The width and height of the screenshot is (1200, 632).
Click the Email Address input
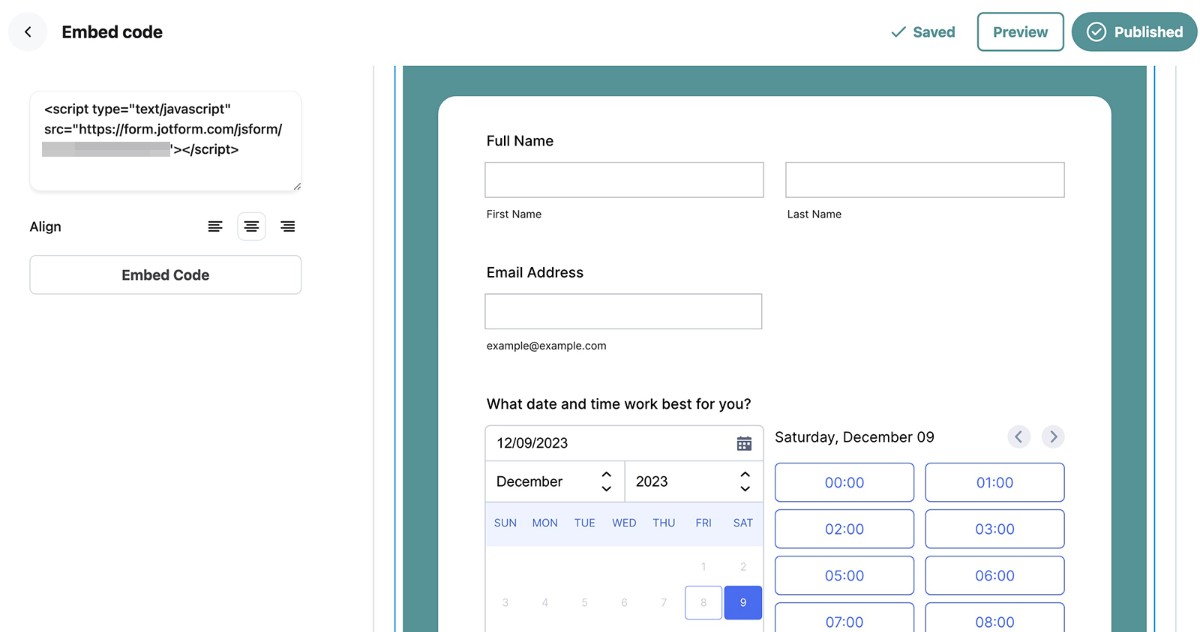(623, 311)
